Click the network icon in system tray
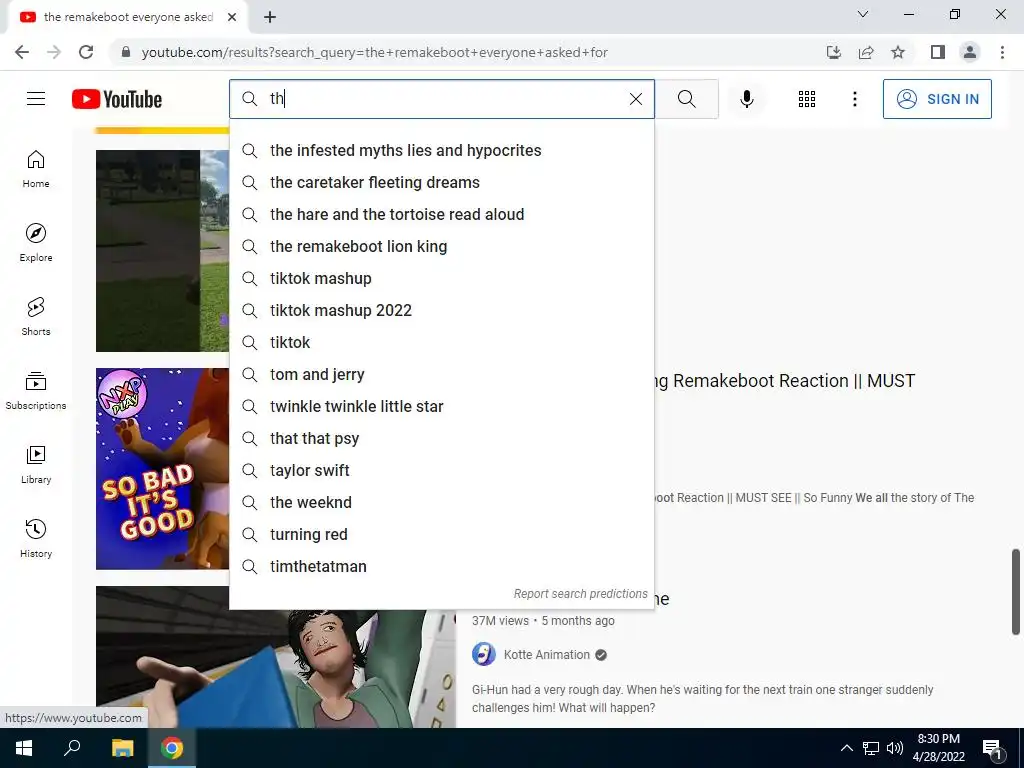The height and width of the screenshot is (768, 1024). (x=871, y=748)
